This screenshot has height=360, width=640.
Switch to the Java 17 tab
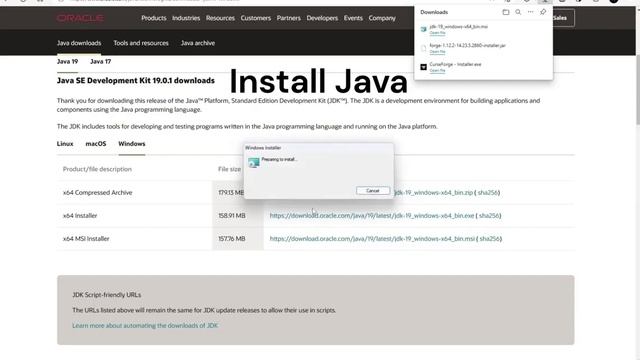[x=100, y=62]
